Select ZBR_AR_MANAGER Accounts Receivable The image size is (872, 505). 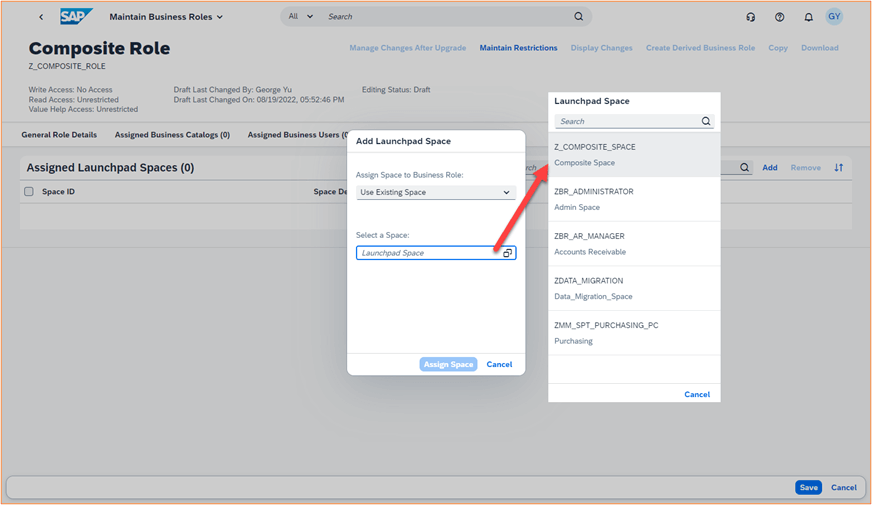634,244
